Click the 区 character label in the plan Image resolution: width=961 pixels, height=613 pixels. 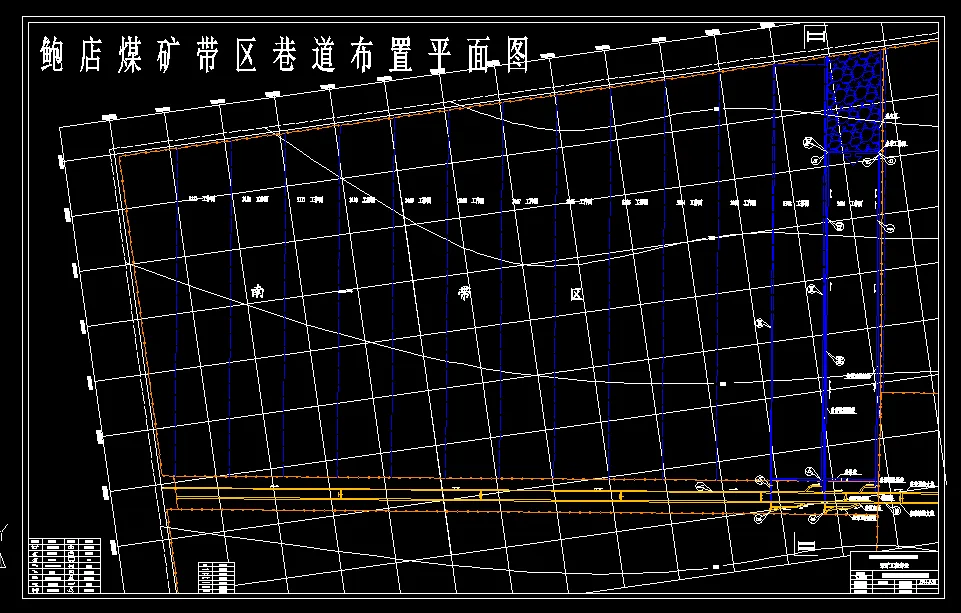577,294
